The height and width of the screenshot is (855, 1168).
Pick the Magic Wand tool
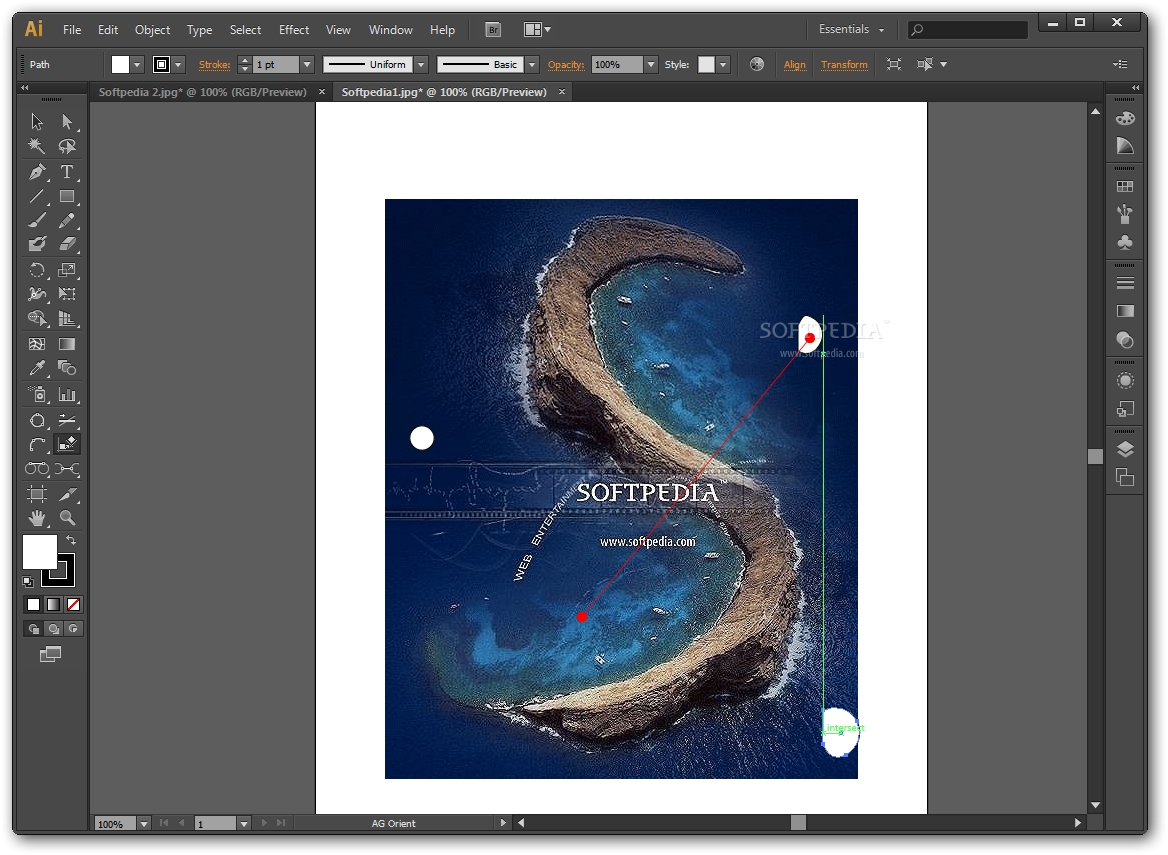[x=36, y=146]
